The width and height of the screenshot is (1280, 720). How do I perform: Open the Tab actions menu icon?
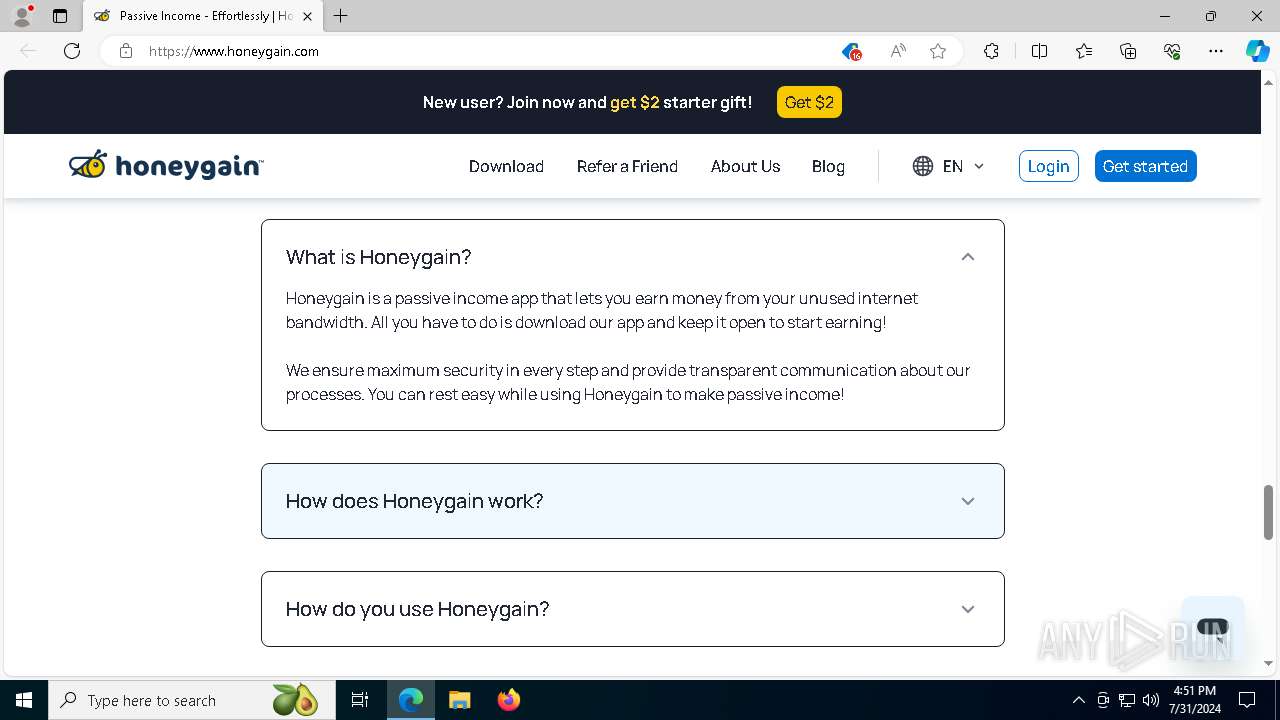pyautogui.click(x=60, y=16)
